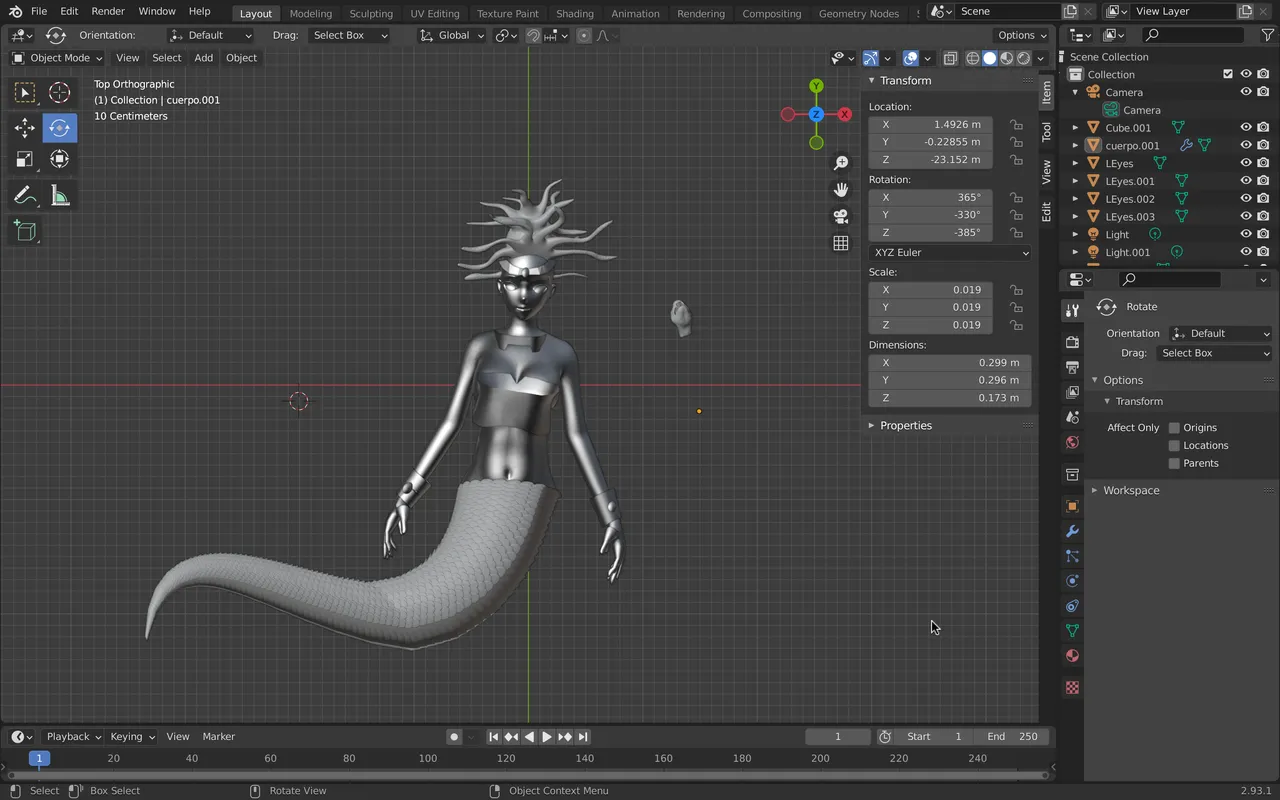Viewport: 1280px width, 800px height.
Task: Click frame 120 on timeline ruler
Action: [x=506, y=759]
